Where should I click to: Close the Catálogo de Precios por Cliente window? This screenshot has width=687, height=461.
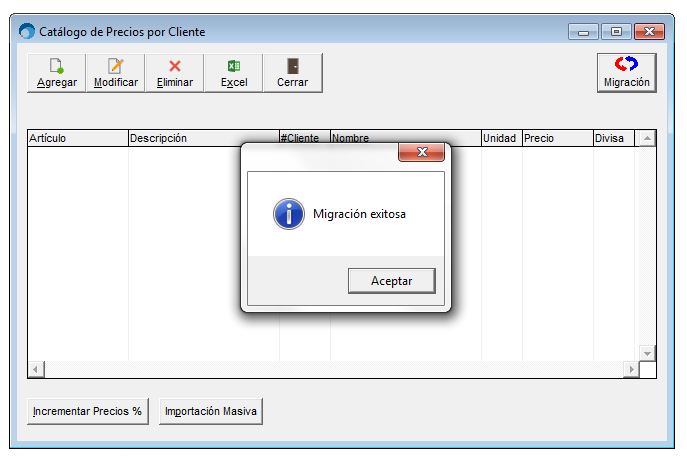point(650,32)
